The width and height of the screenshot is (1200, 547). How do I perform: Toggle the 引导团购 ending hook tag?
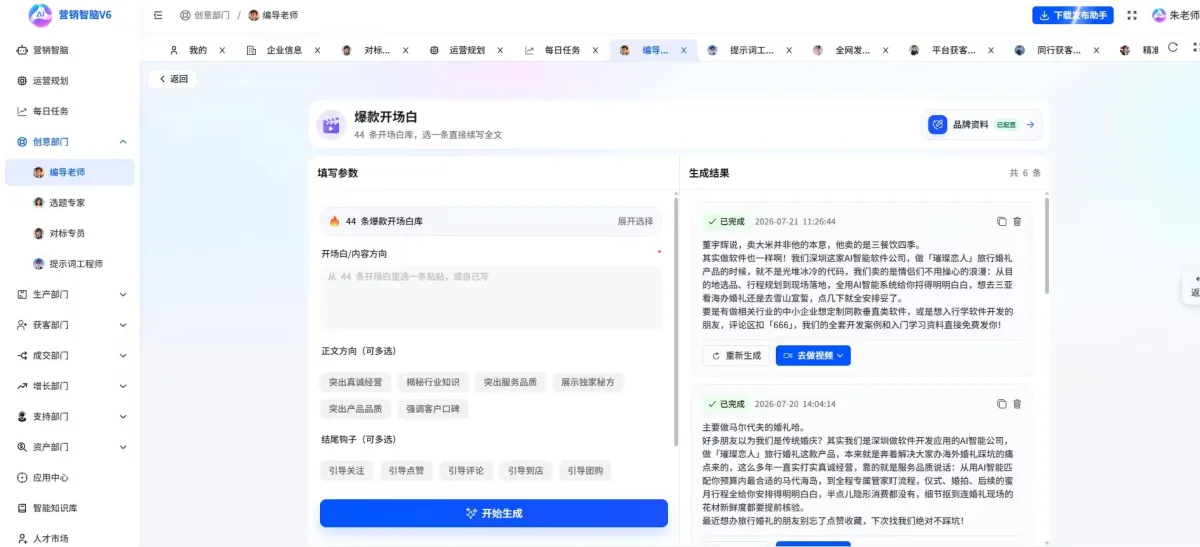tap(585, 470)
